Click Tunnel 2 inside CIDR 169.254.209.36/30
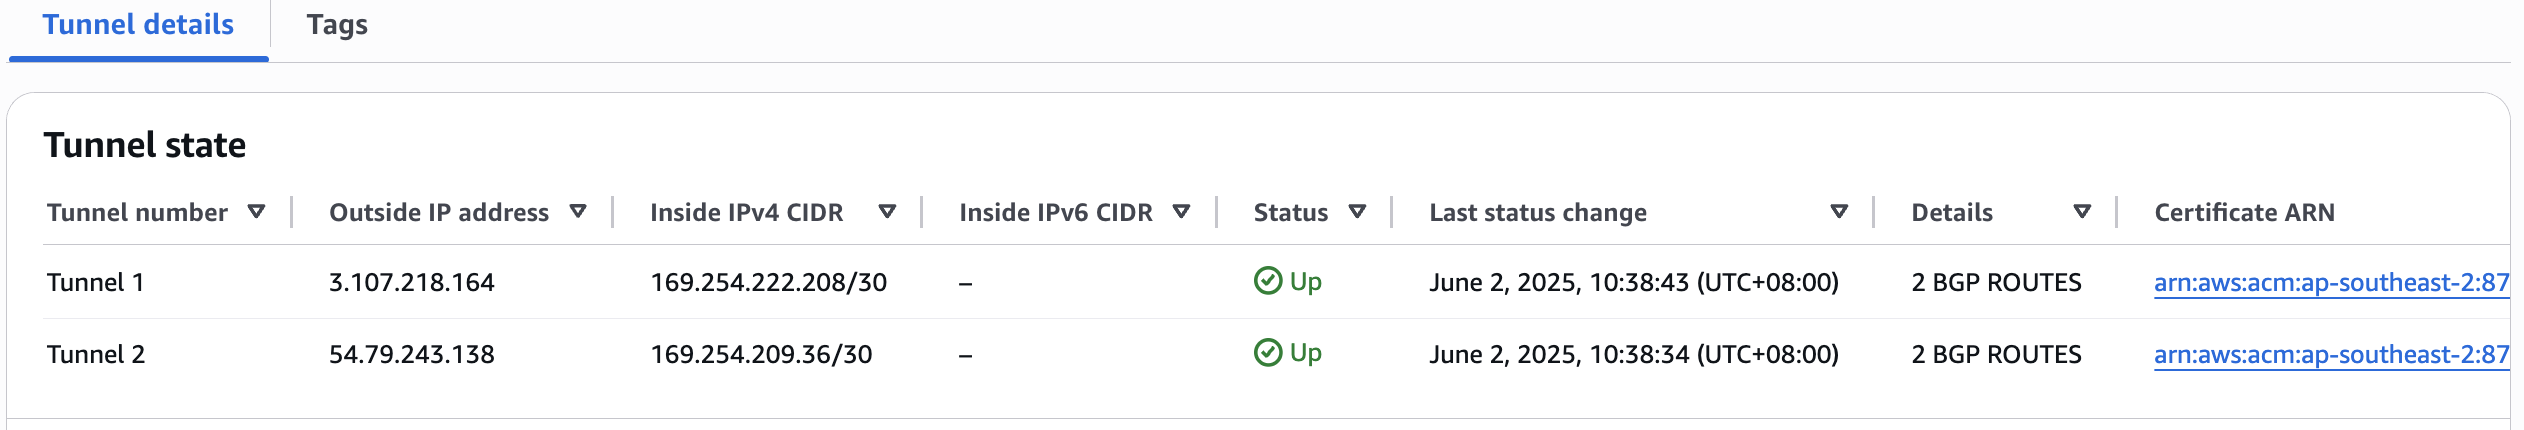 tap(761, 355)
